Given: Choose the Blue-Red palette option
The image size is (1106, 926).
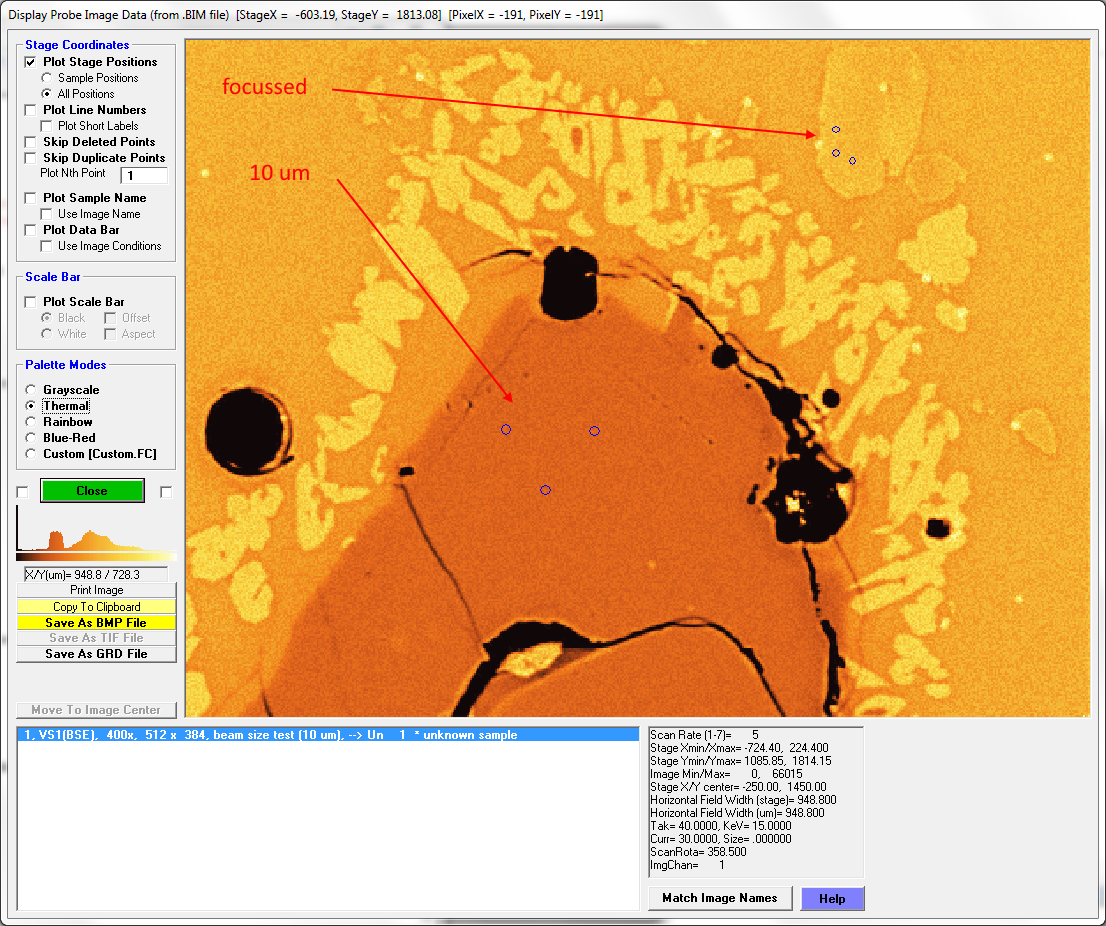Looking at the screenshot, I should (32, 438).
